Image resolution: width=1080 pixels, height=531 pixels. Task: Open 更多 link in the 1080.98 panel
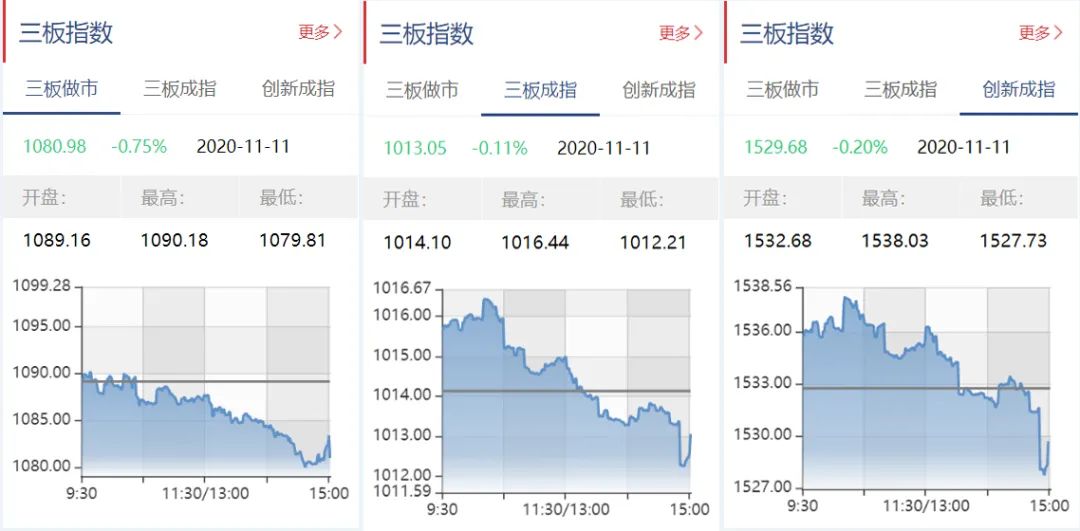[320, 32]
